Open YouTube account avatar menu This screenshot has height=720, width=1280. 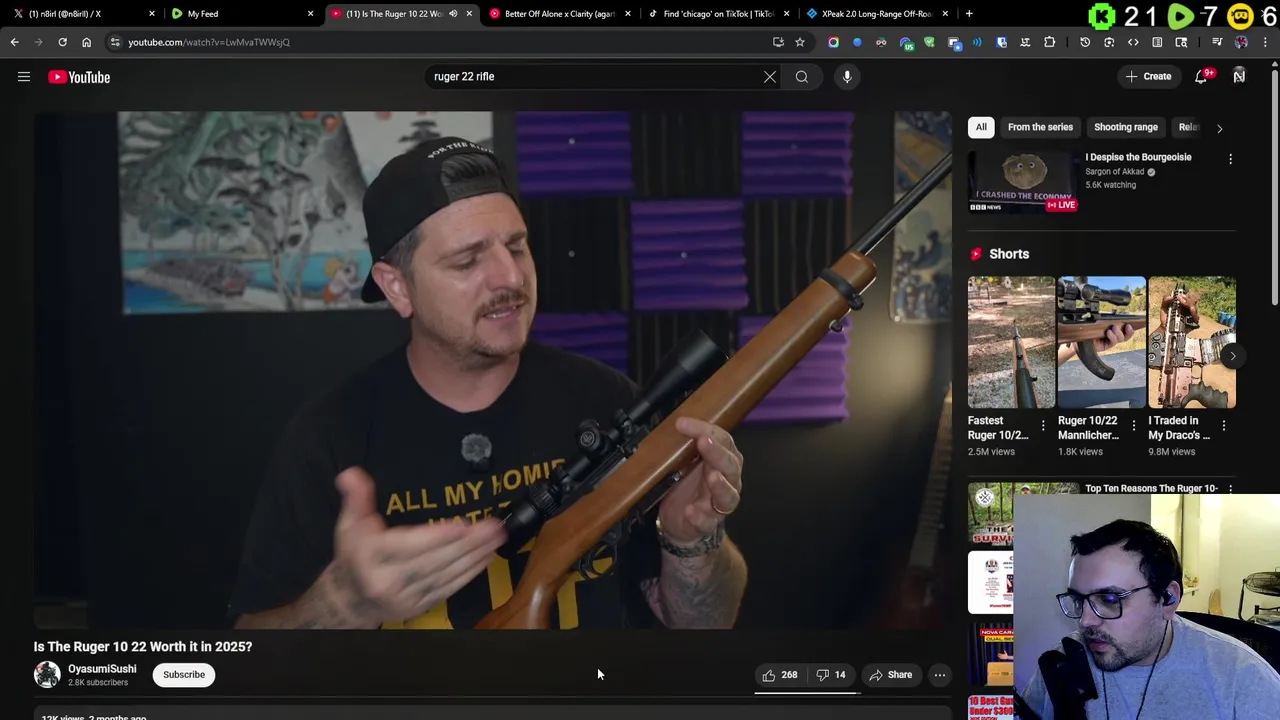pos(1239,77)
